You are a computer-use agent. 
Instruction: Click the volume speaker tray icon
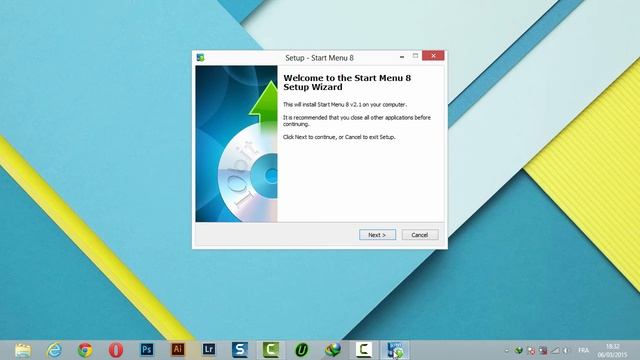pos(566,350)
